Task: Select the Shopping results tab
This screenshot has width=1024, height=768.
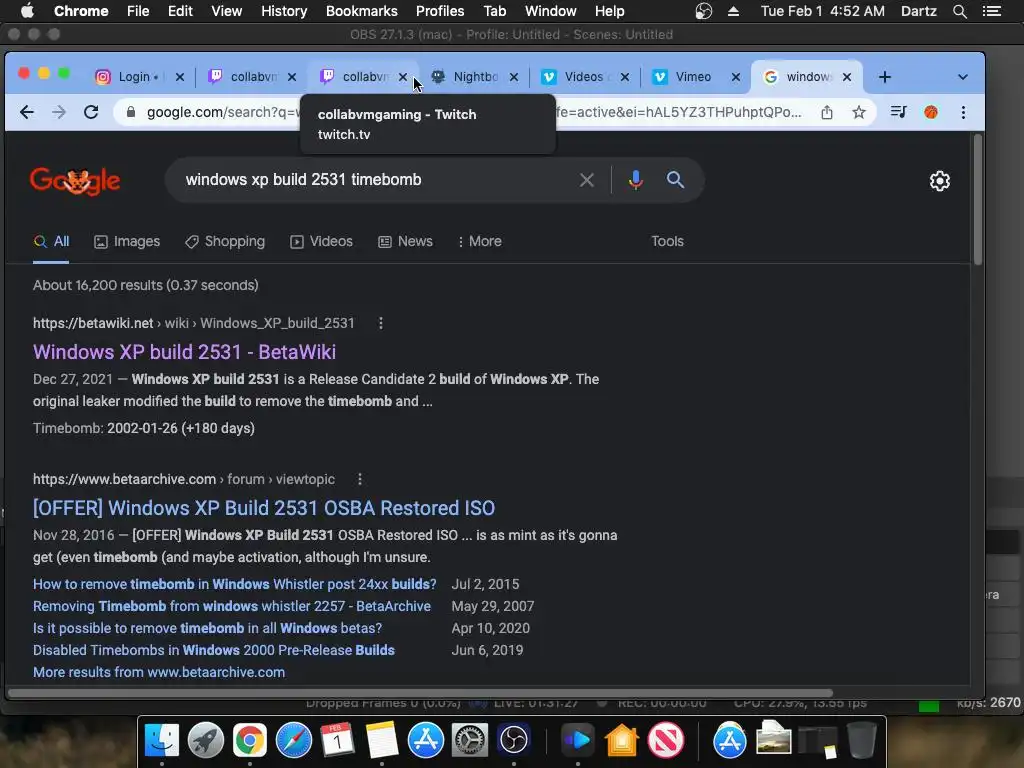Action: tap(225, 242)
